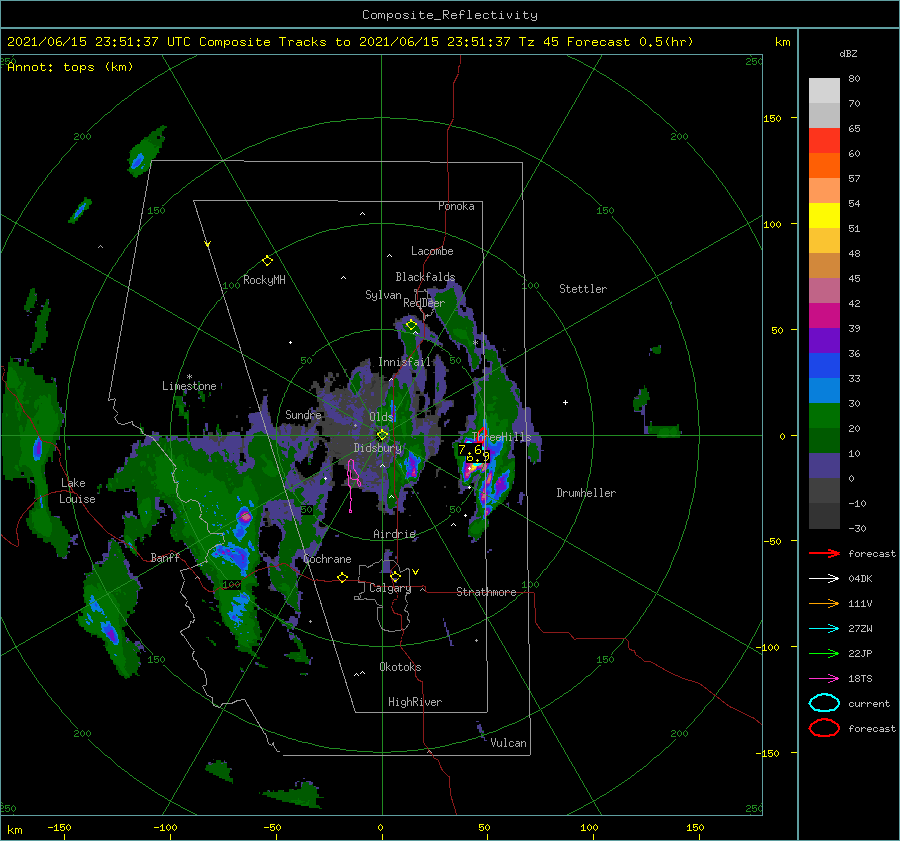Click the yellow diamond marker below RedDeer

(411, 325)
